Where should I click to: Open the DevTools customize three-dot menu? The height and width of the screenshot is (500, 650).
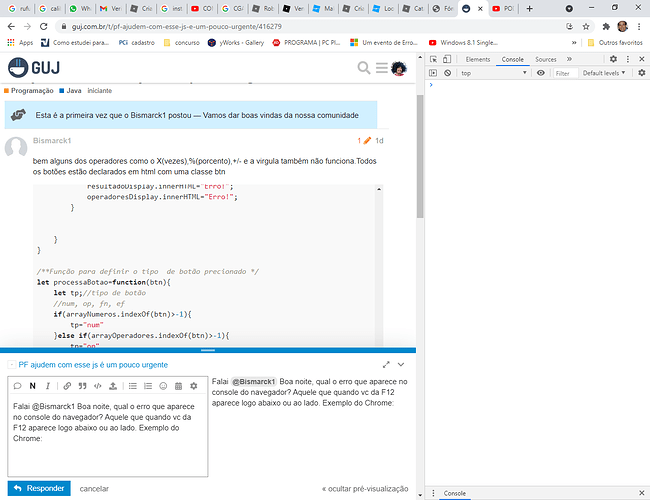[628, 59]
